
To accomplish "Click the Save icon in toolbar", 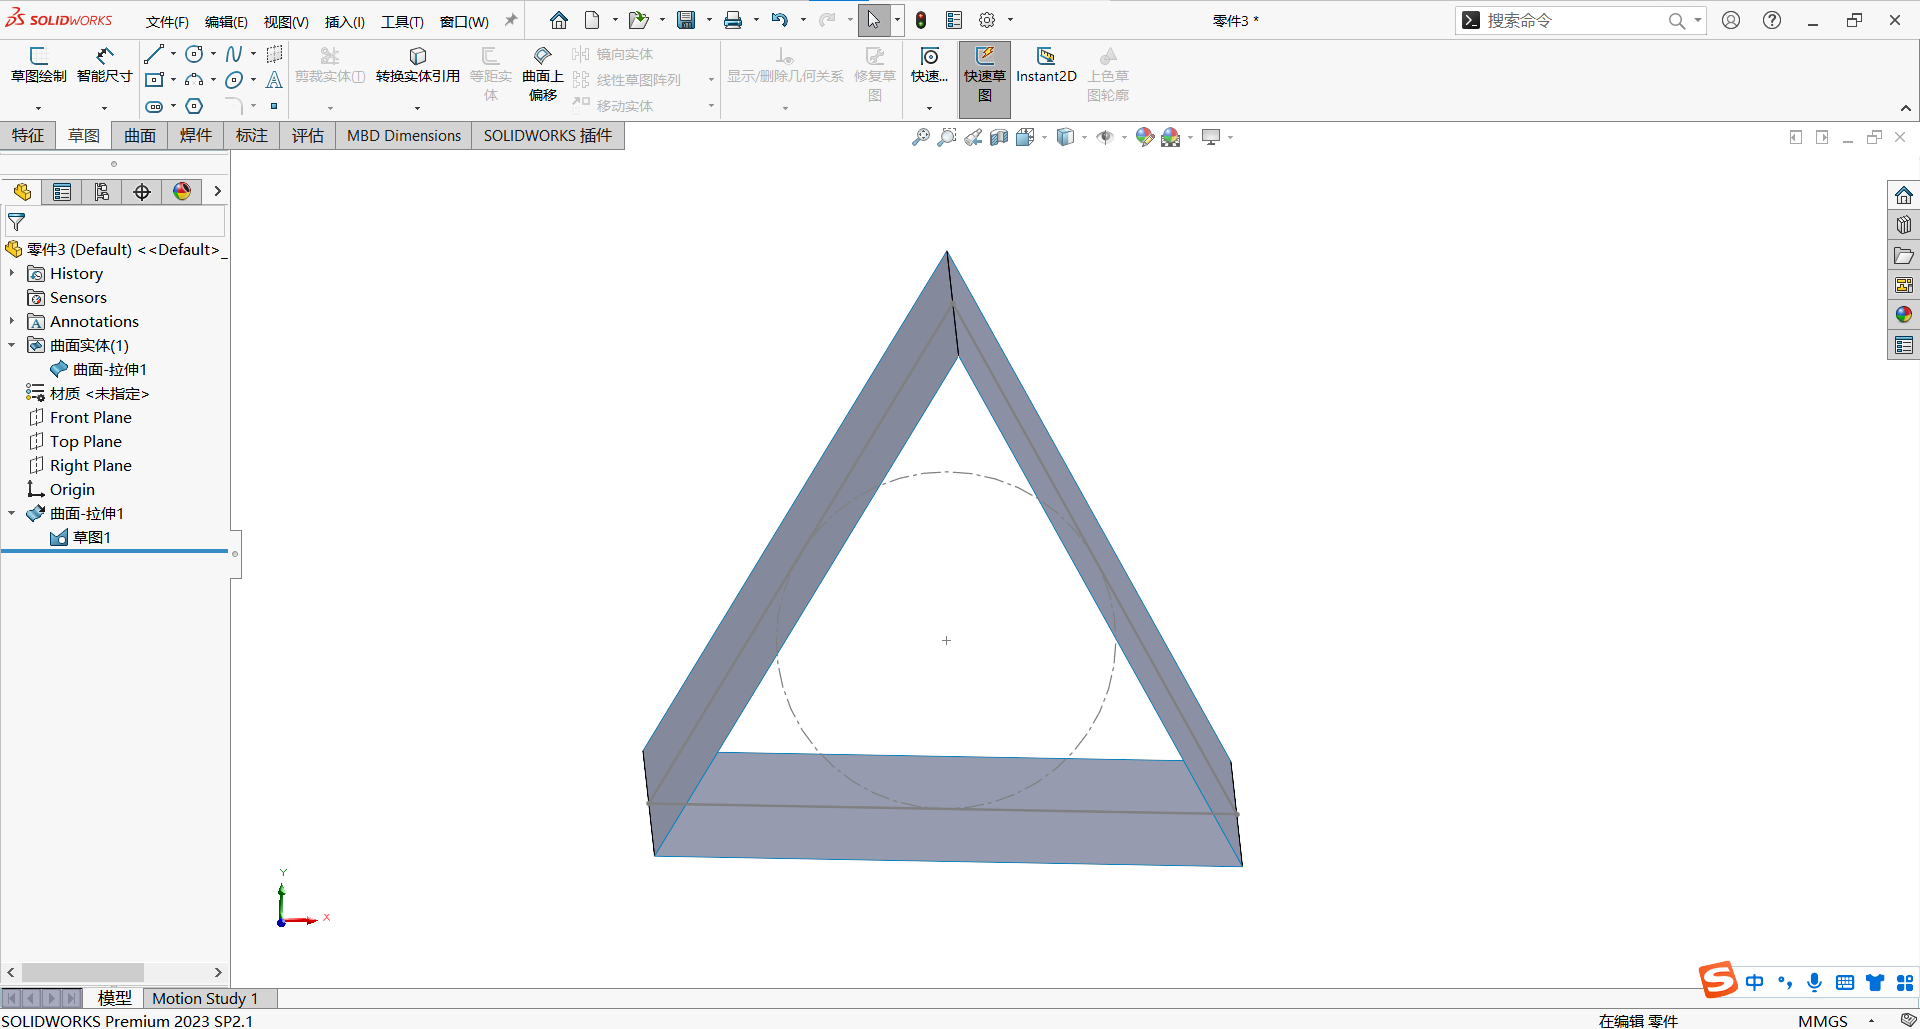I will 686,20.
